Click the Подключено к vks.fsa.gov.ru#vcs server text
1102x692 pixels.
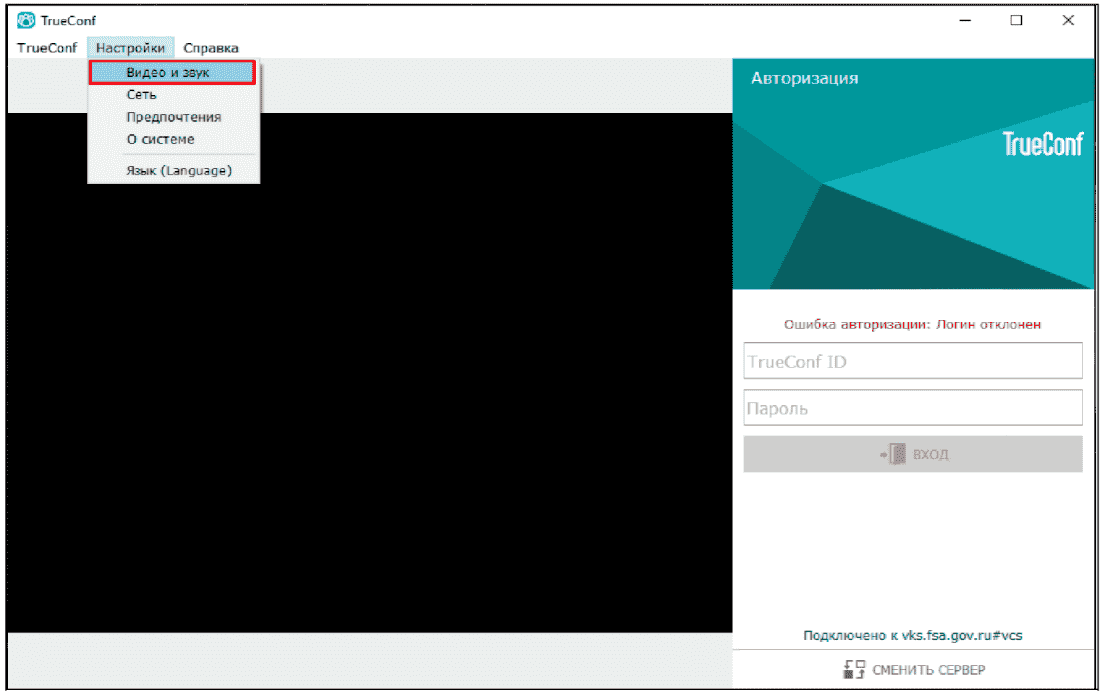point(912,635)
